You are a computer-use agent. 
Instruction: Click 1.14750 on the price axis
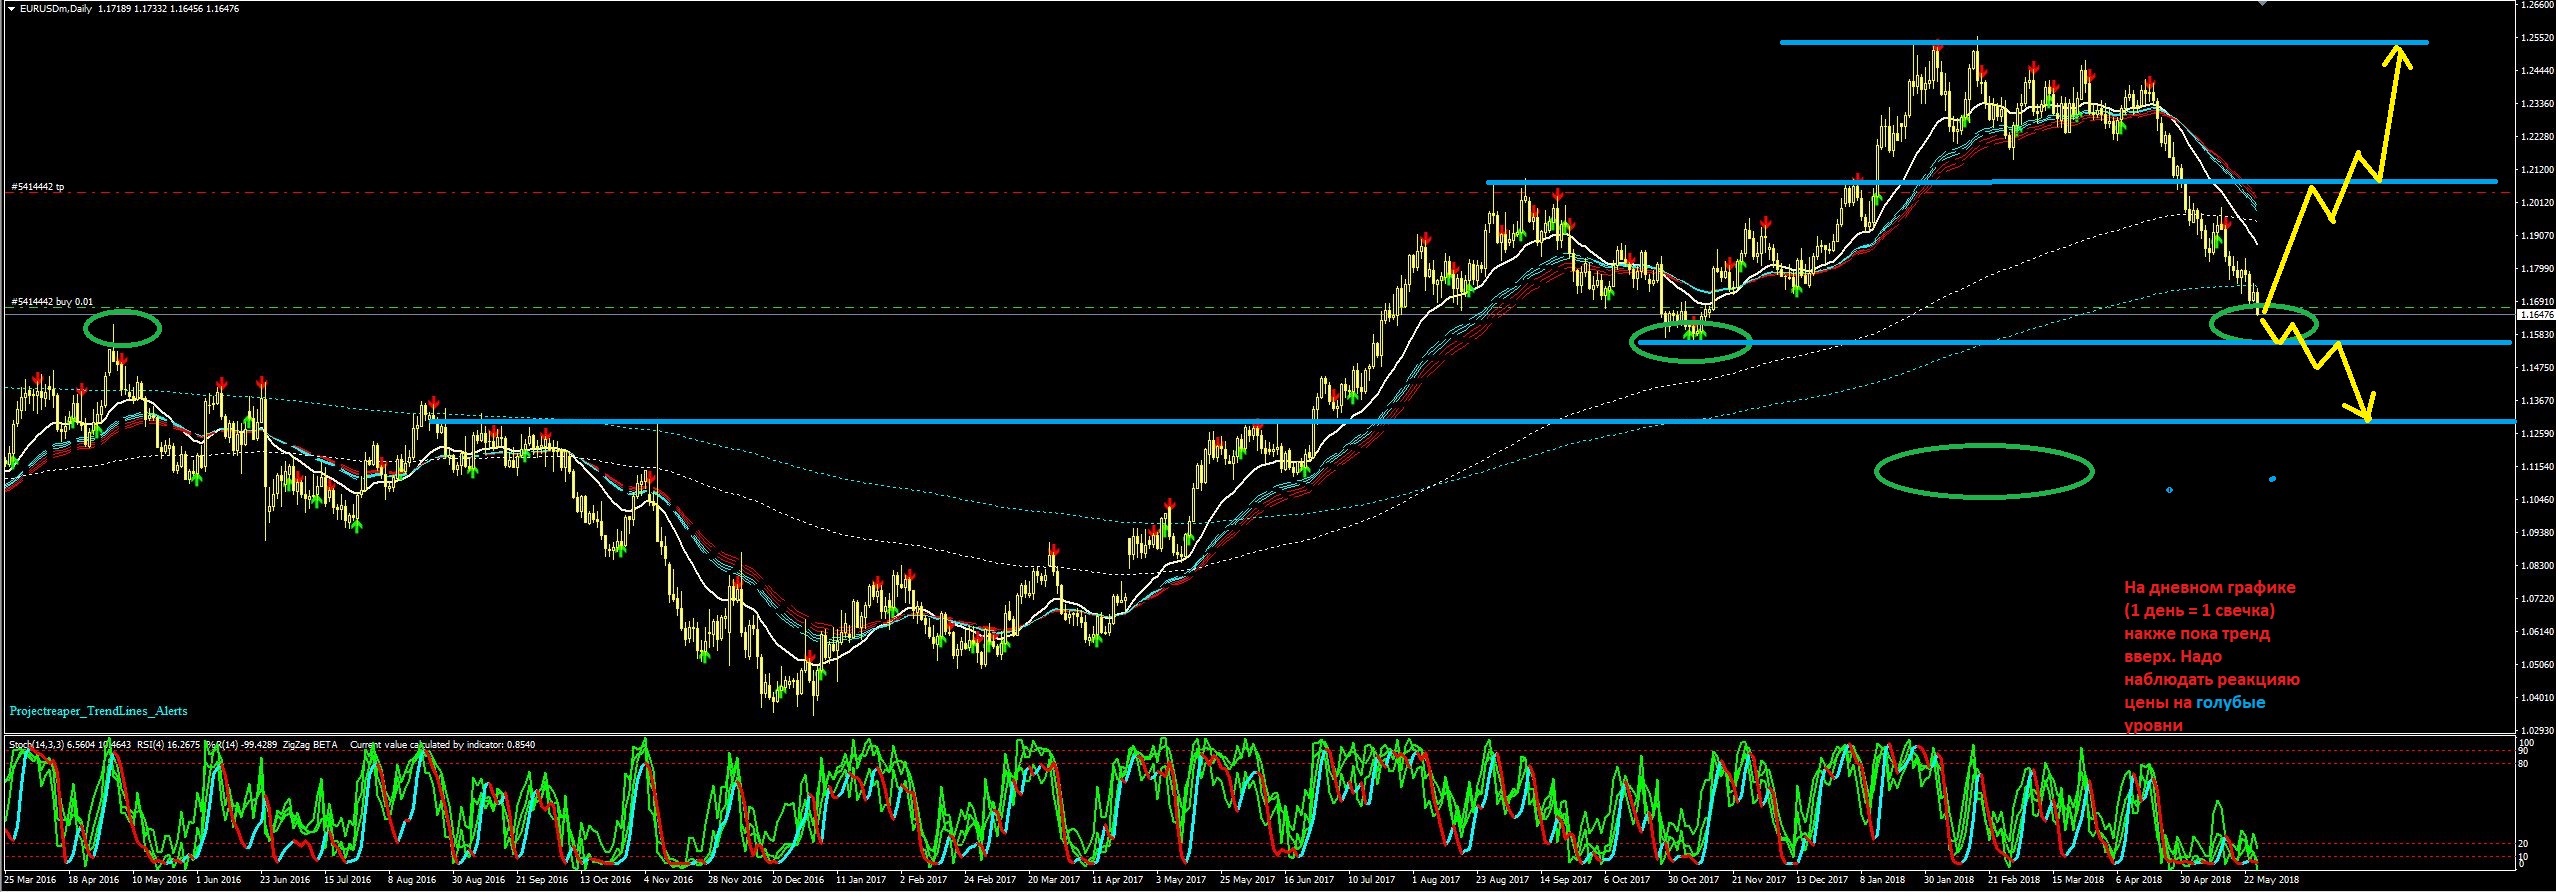[2536, 368]
